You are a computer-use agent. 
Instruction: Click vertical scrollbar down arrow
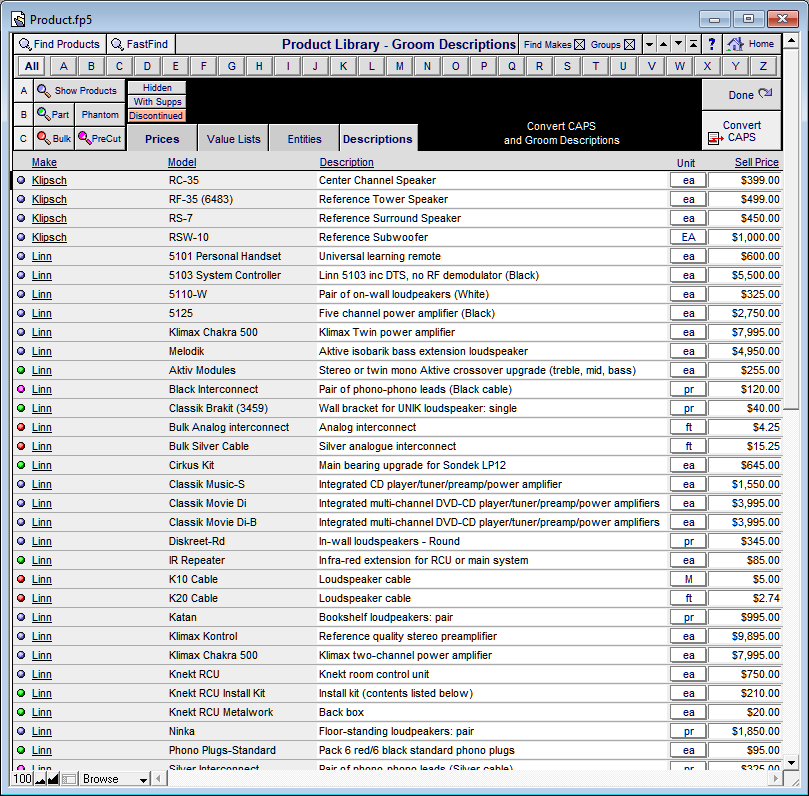click(x=791, y=762)
